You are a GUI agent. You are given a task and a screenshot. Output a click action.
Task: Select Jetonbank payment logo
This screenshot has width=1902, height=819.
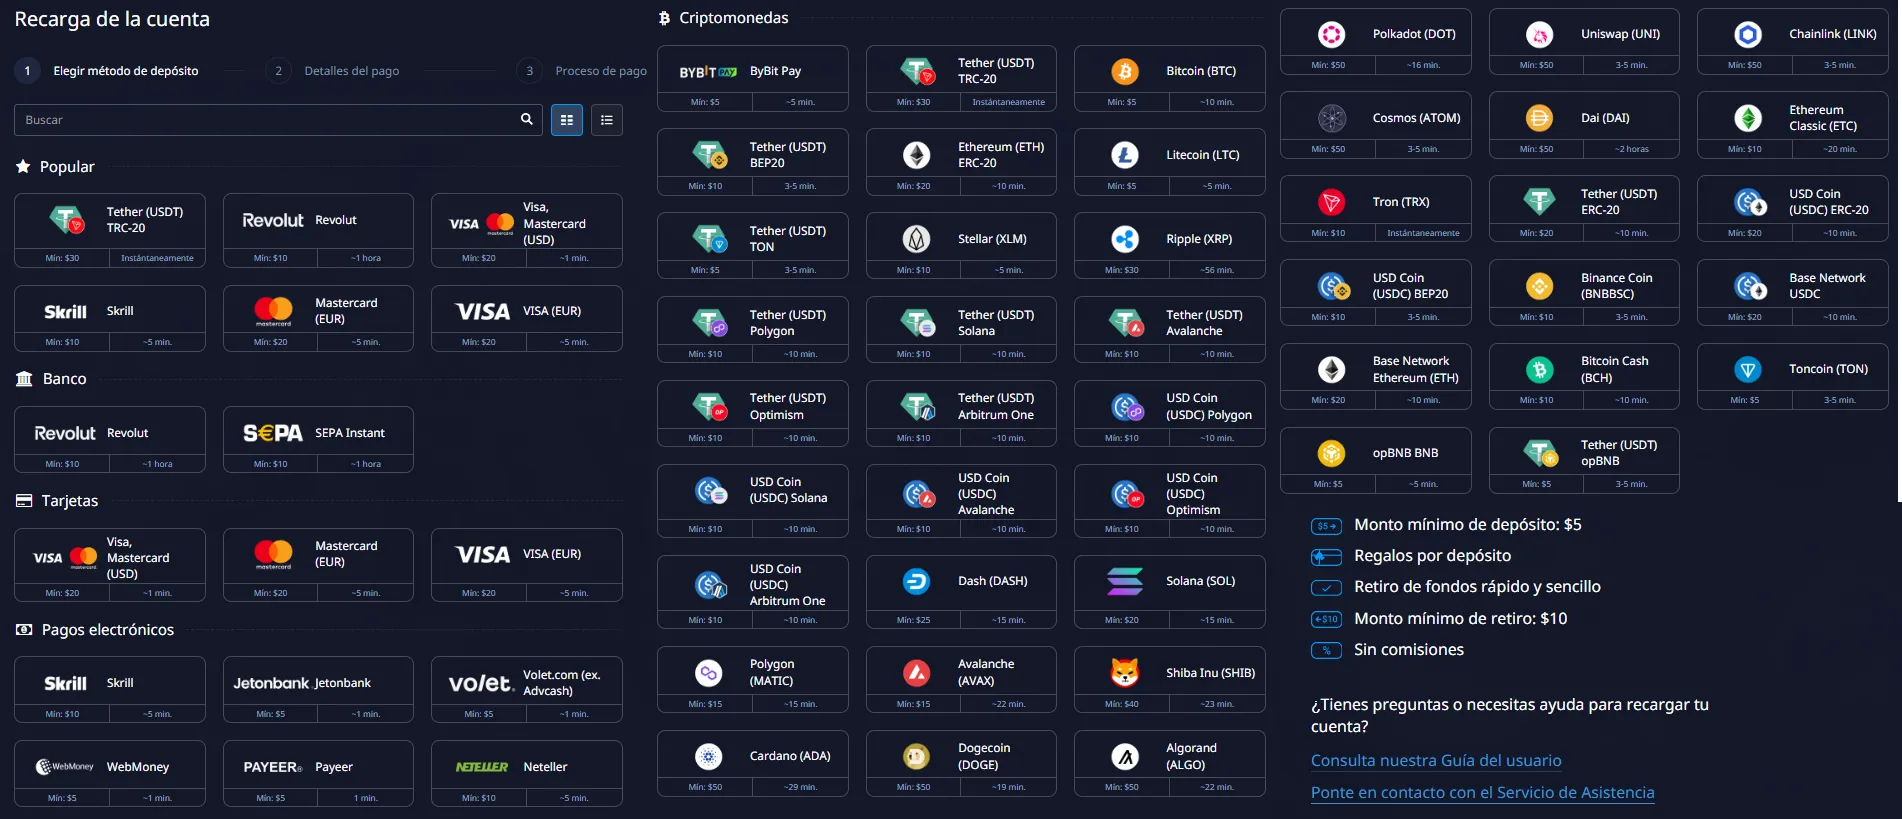click(271, 683)
